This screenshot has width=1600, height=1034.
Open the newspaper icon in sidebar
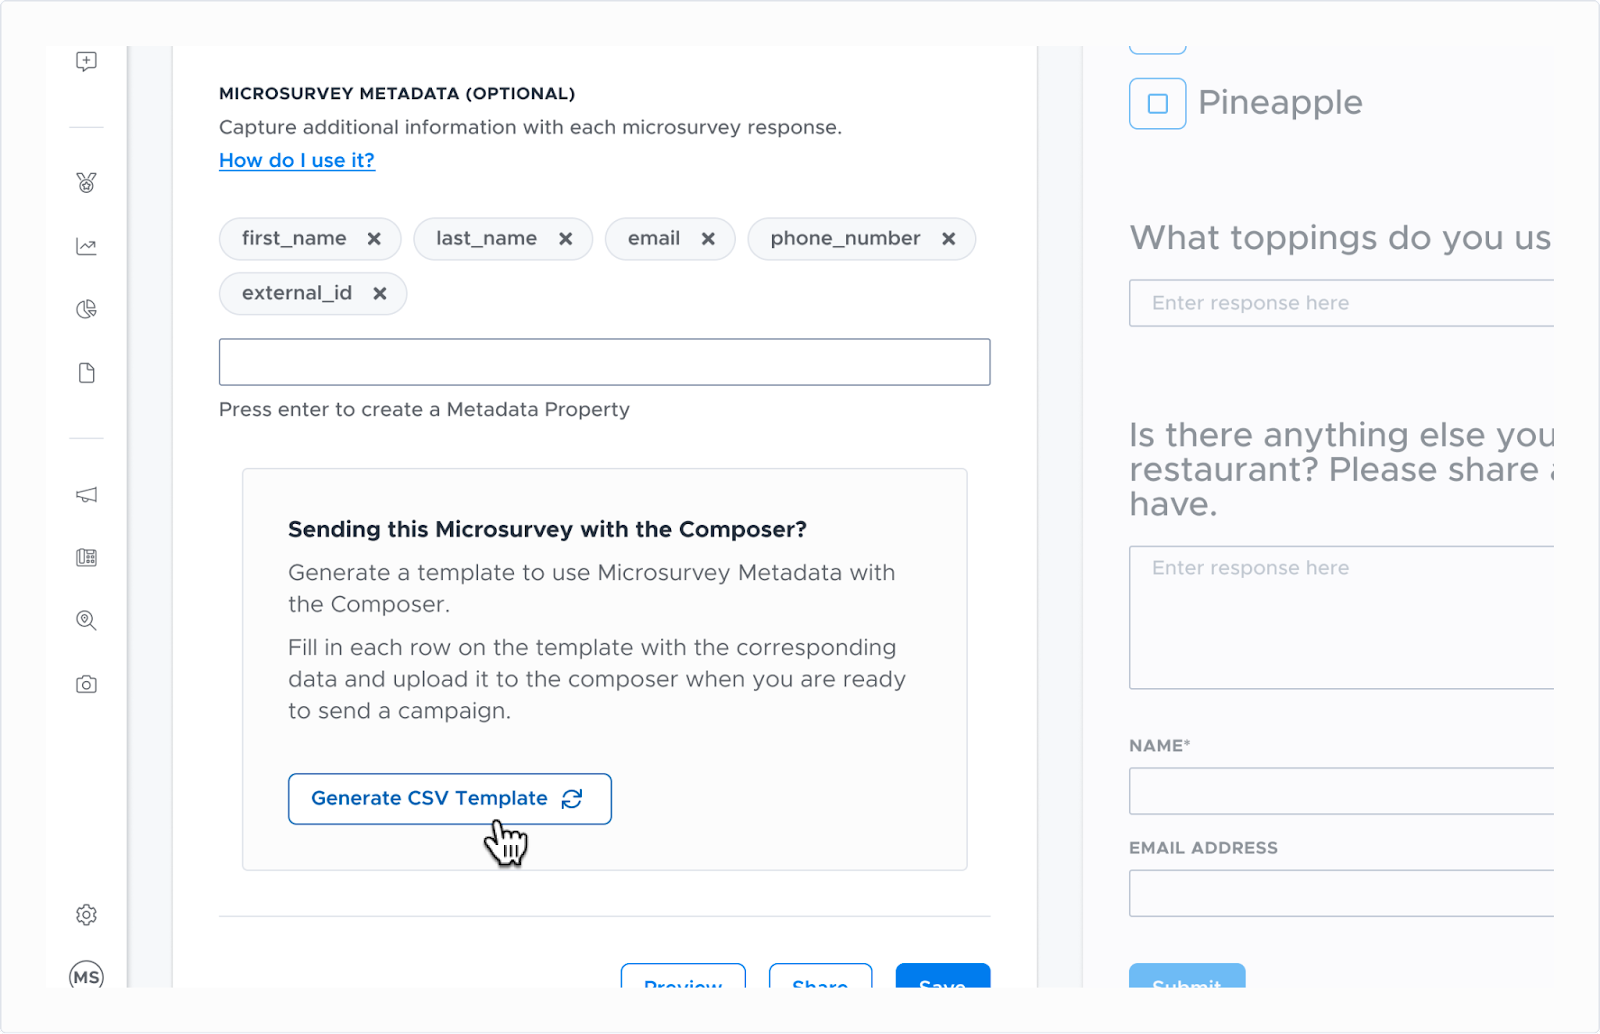click(x=86, y=557)
